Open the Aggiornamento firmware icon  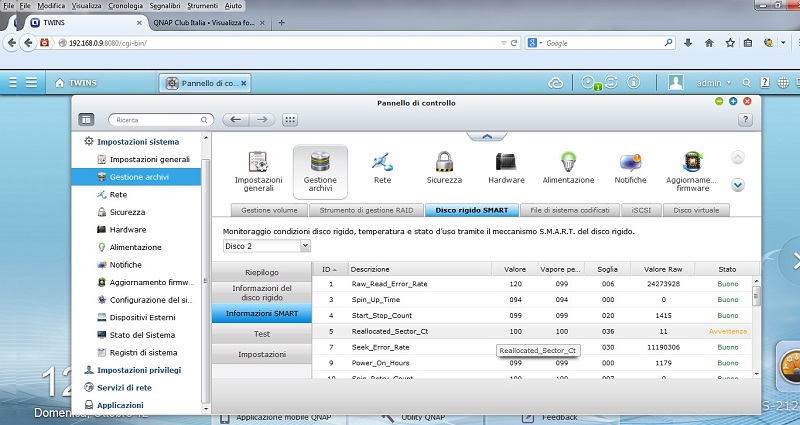coord(691,162)
